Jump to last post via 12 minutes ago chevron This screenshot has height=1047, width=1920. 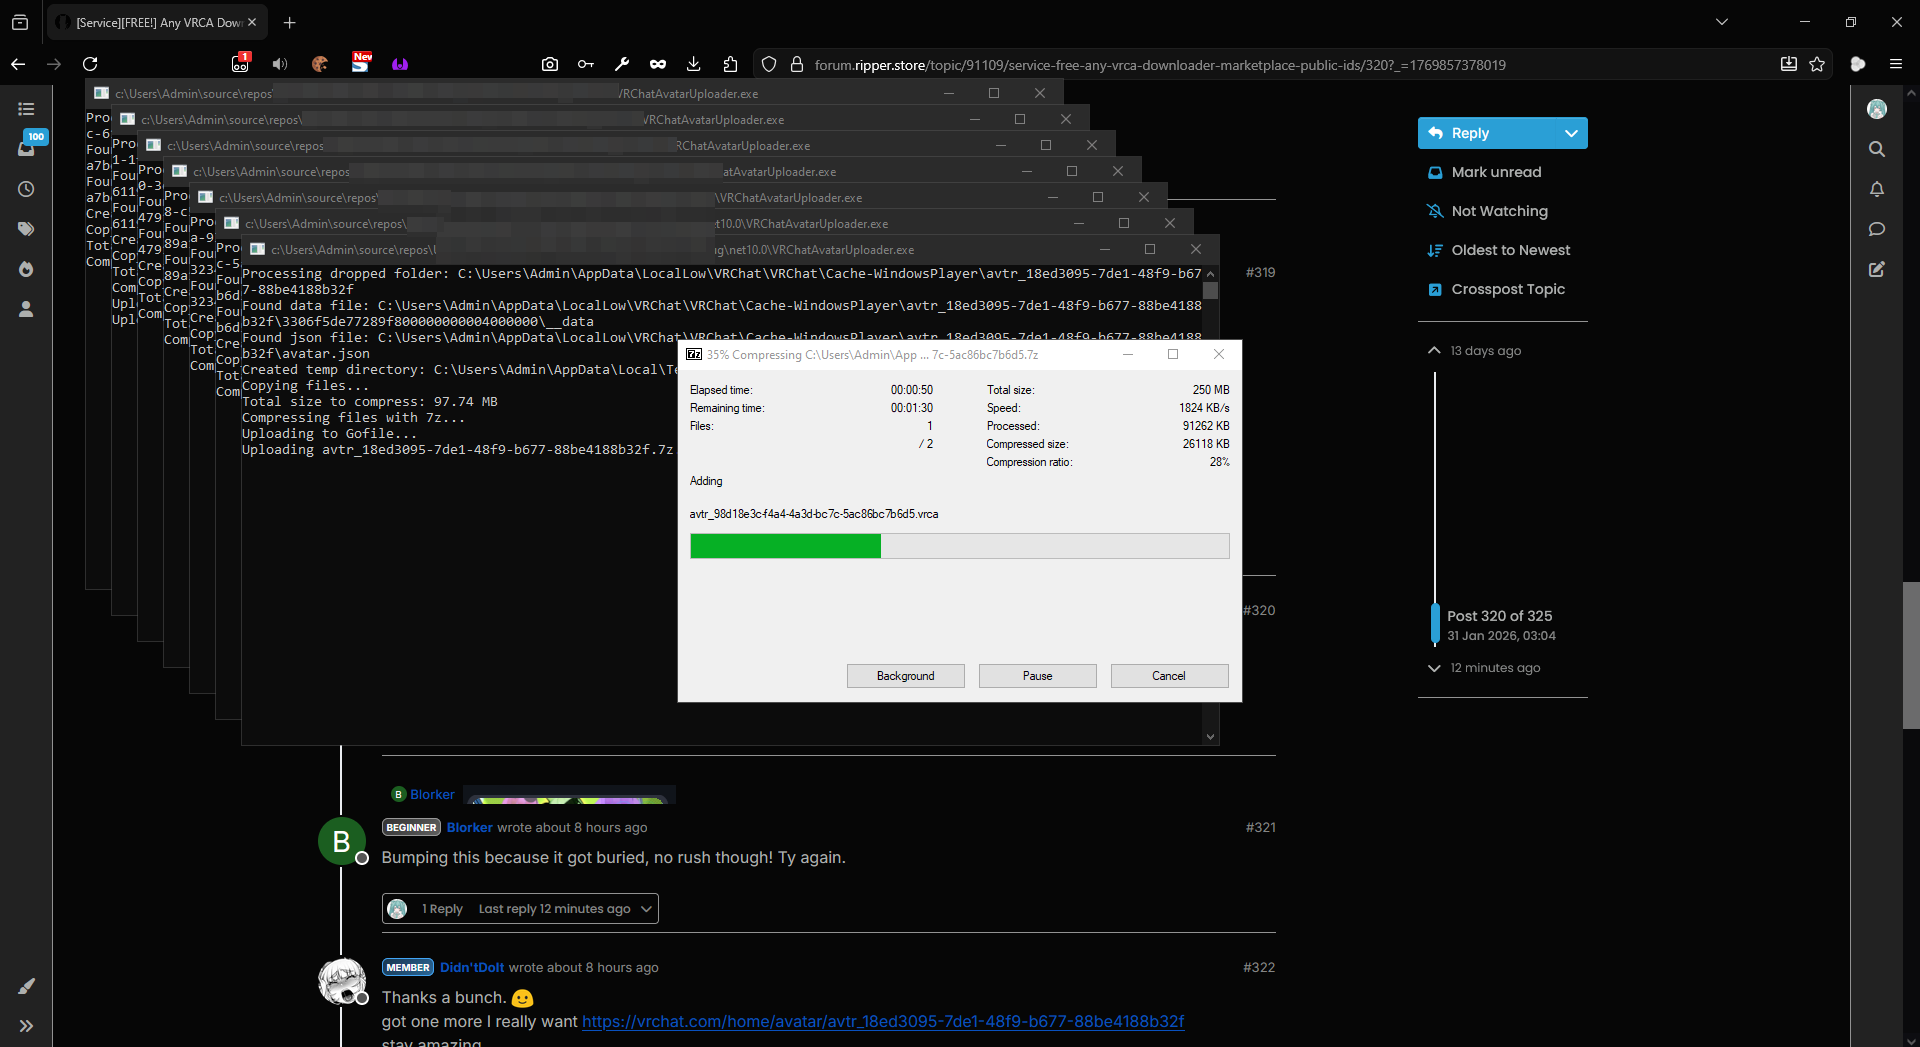click(x=1434, y=668)
